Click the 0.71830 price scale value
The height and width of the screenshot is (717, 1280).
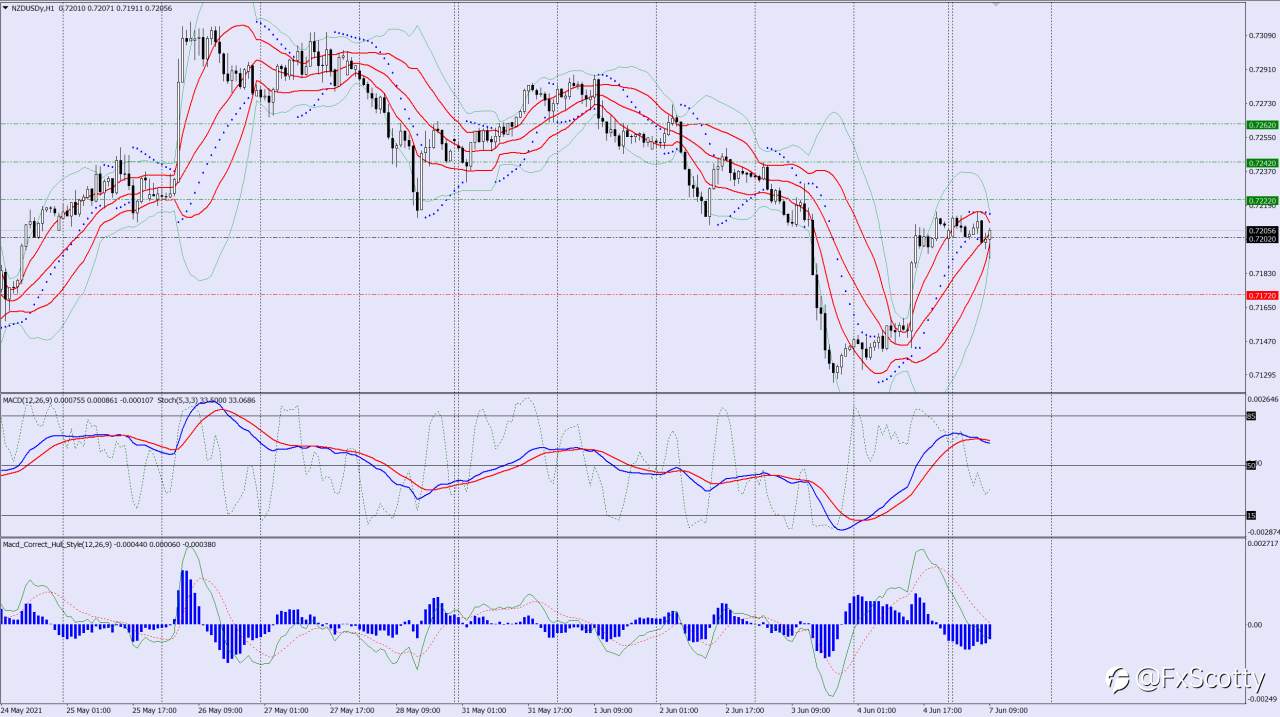click(x=1262, y=273)
